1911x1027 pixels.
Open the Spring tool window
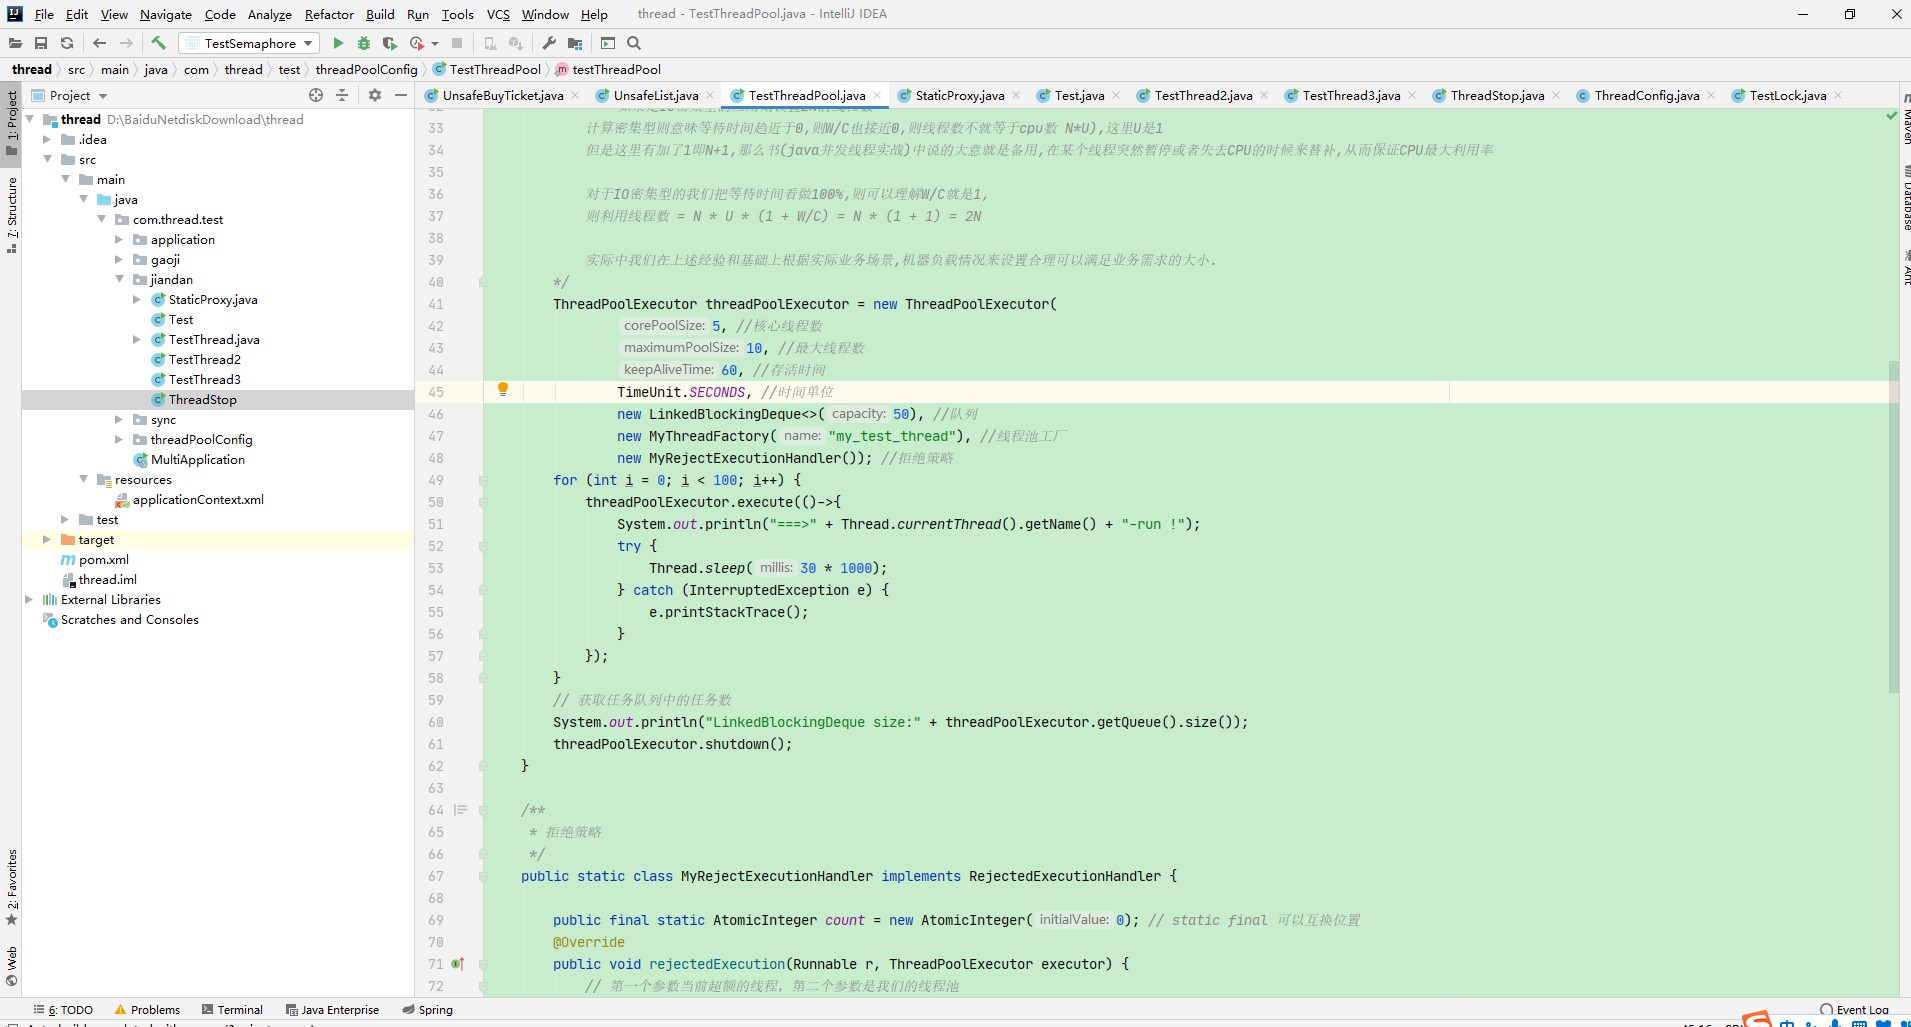coord(428,1010)
